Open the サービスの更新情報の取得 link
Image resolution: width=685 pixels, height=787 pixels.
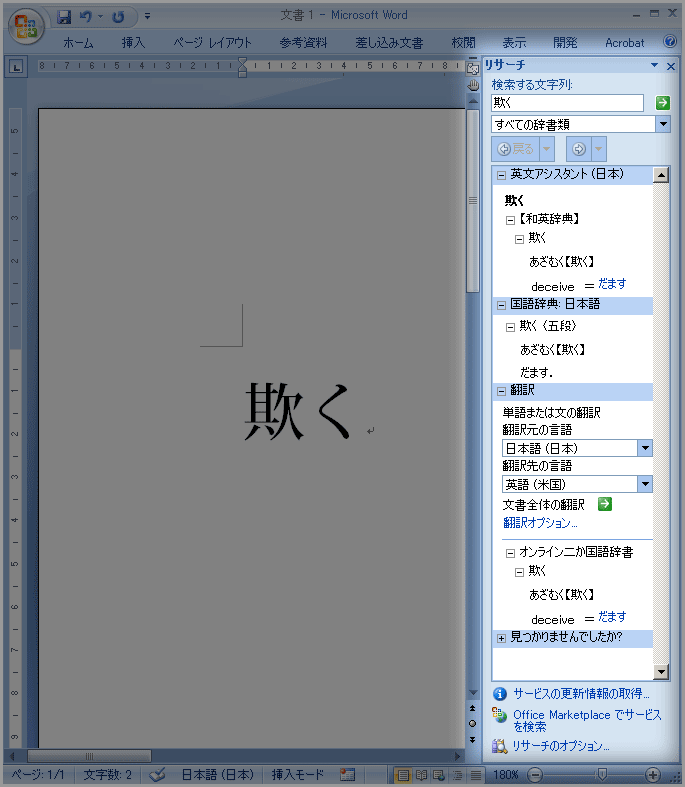[581, 694]
